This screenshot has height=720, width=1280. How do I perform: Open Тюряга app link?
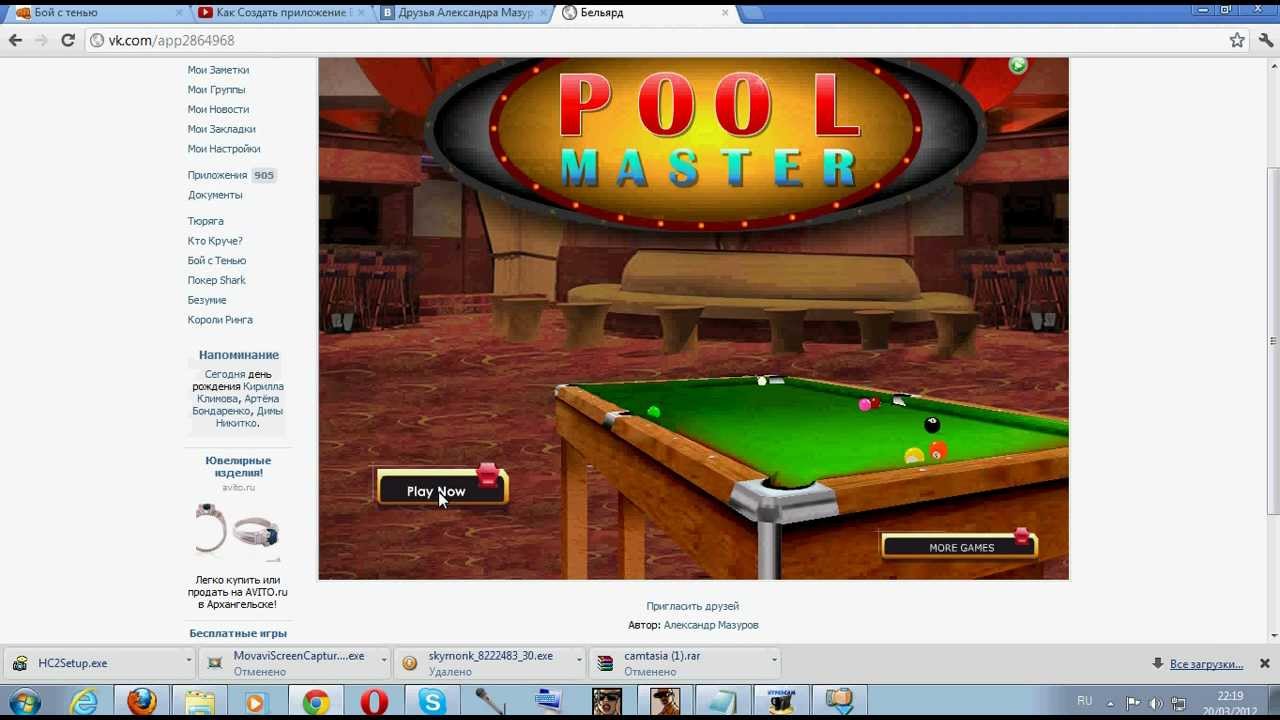(x=205, y=221)
